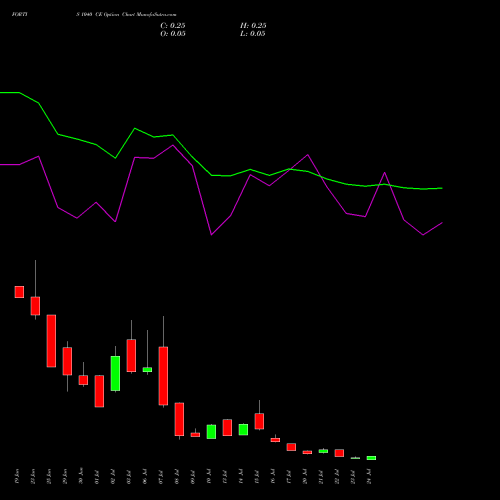Viewport: 500px width, 500px height.
Task: Select the tall red candle above 07 Jul
Action: tap(163, 376)
